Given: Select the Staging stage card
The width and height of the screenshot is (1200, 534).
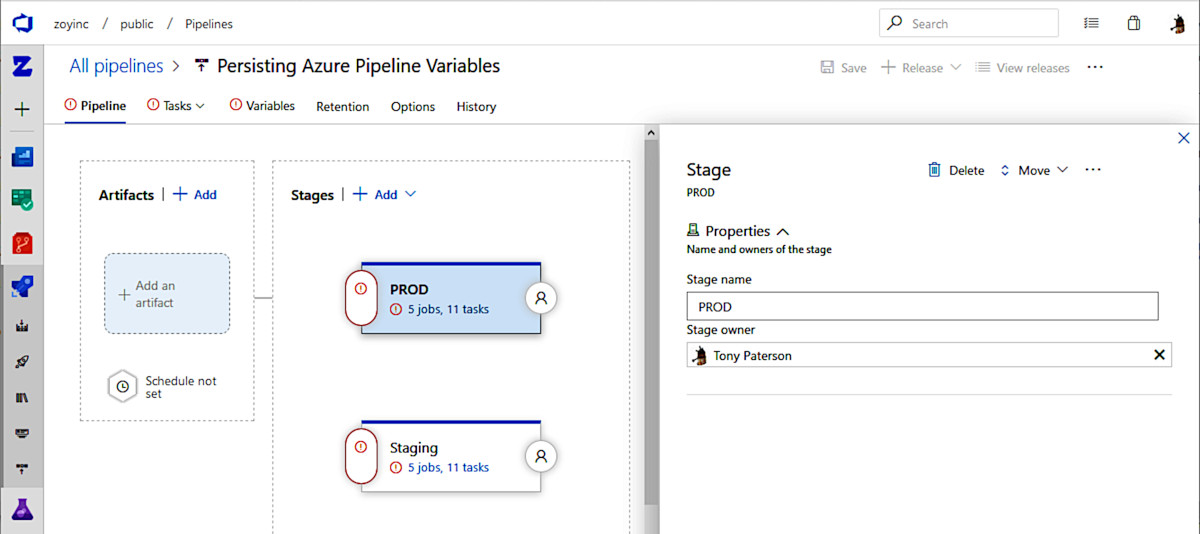Looking at the screenshot, I should [451, 456].
